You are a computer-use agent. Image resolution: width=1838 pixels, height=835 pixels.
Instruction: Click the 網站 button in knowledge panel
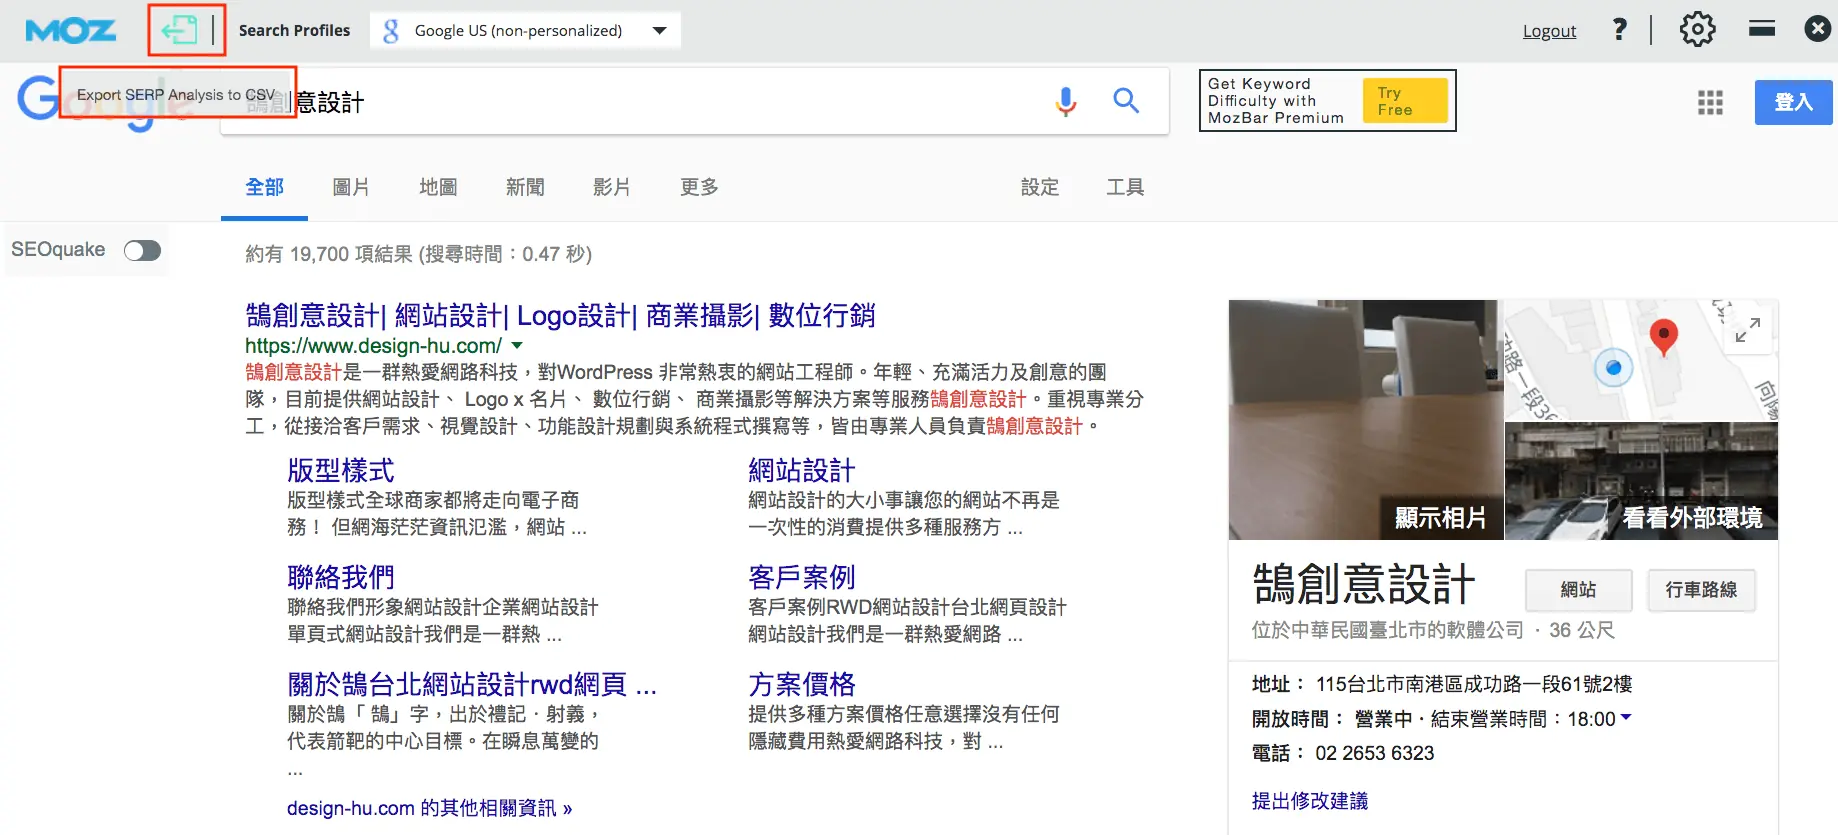[x=1579, y=590]
